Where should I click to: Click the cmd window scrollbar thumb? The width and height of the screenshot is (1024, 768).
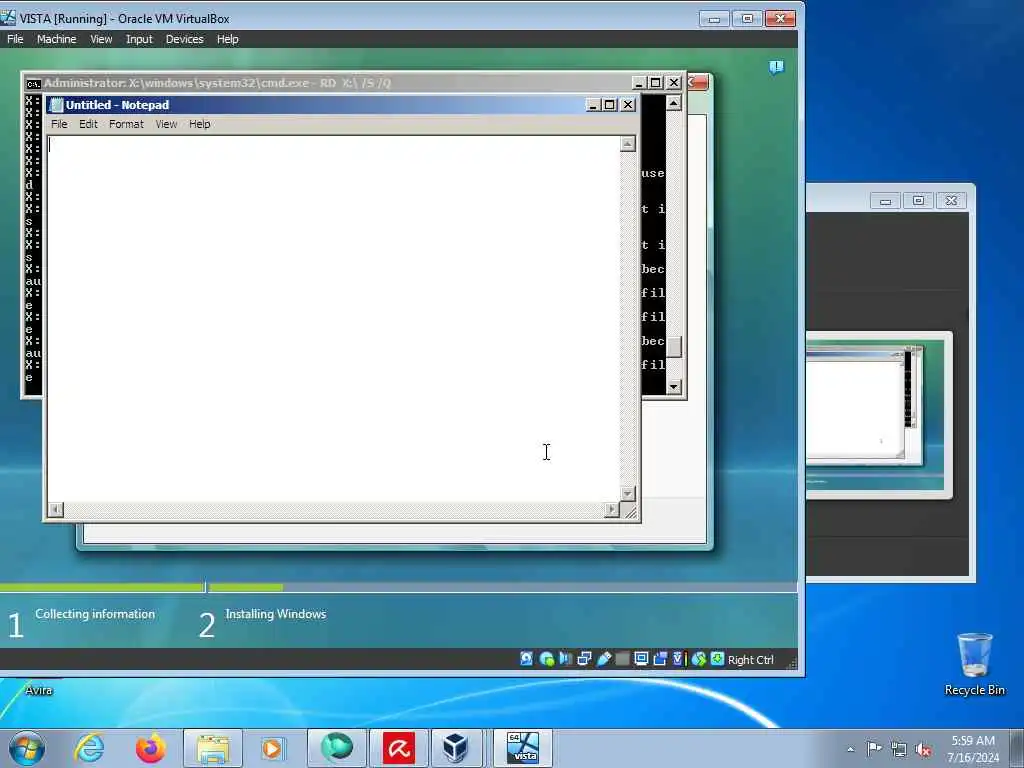[673, 347]
